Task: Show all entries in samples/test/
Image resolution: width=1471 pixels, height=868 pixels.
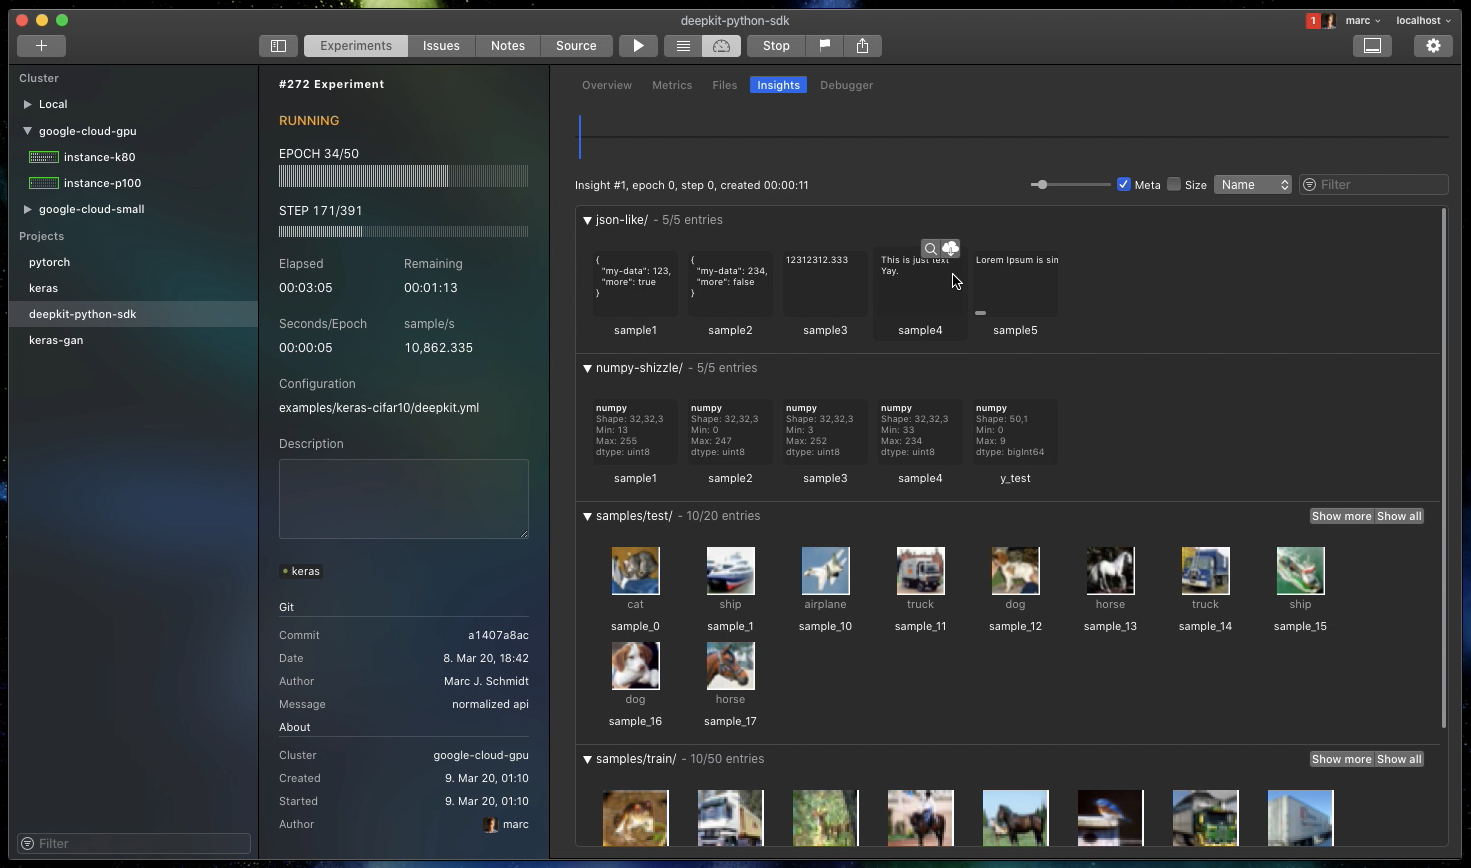Action: coord(1398,515)
